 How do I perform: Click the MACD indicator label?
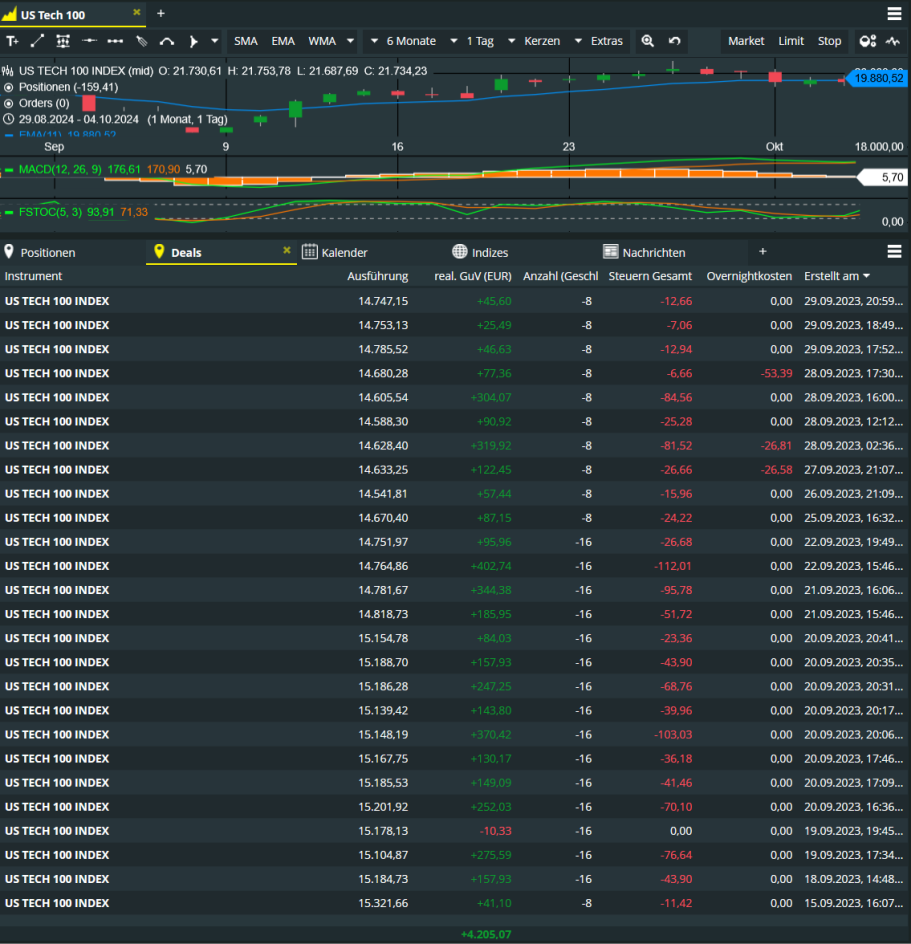[60, 170]
